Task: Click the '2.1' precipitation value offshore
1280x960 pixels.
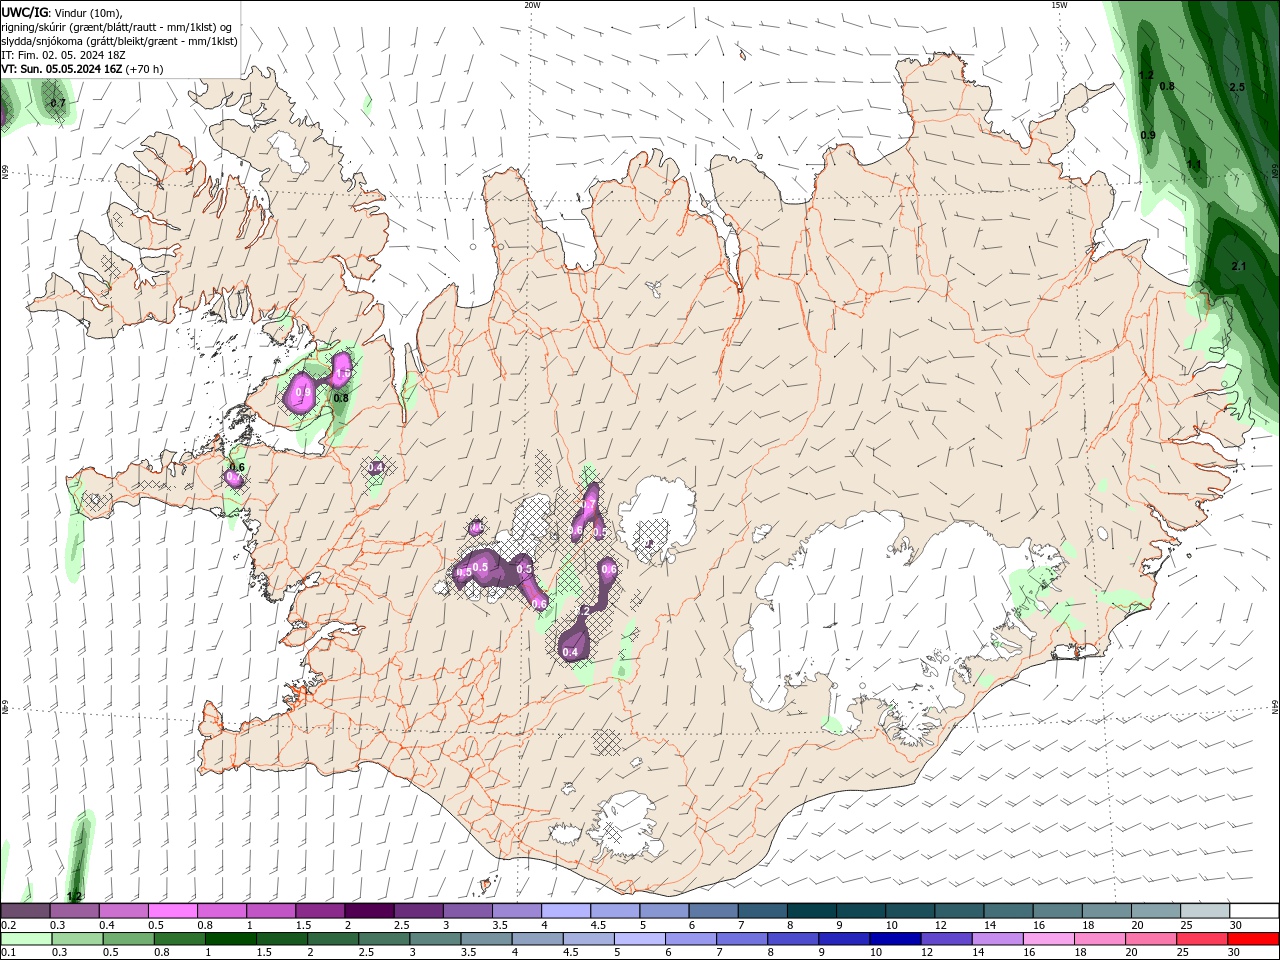Action: (x=1239, y=266)
